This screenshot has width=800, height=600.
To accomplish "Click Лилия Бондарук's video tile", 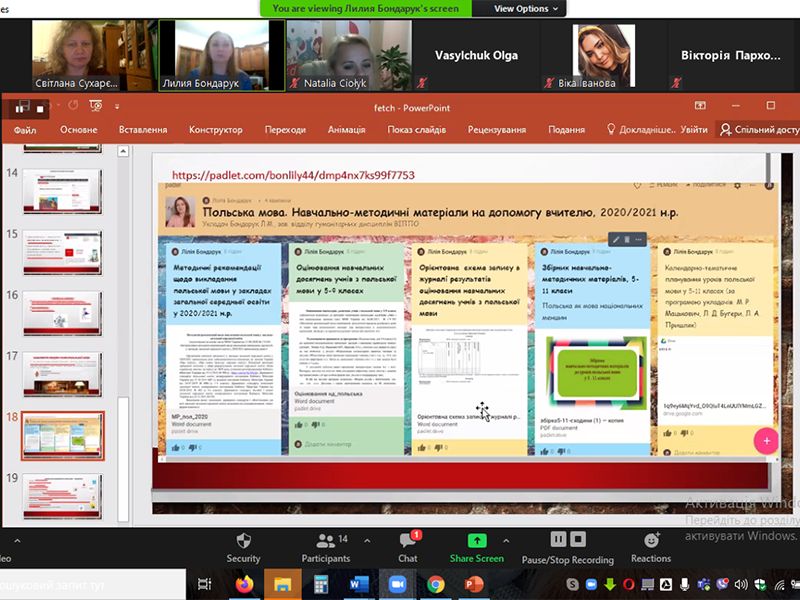I will [221, 56].
